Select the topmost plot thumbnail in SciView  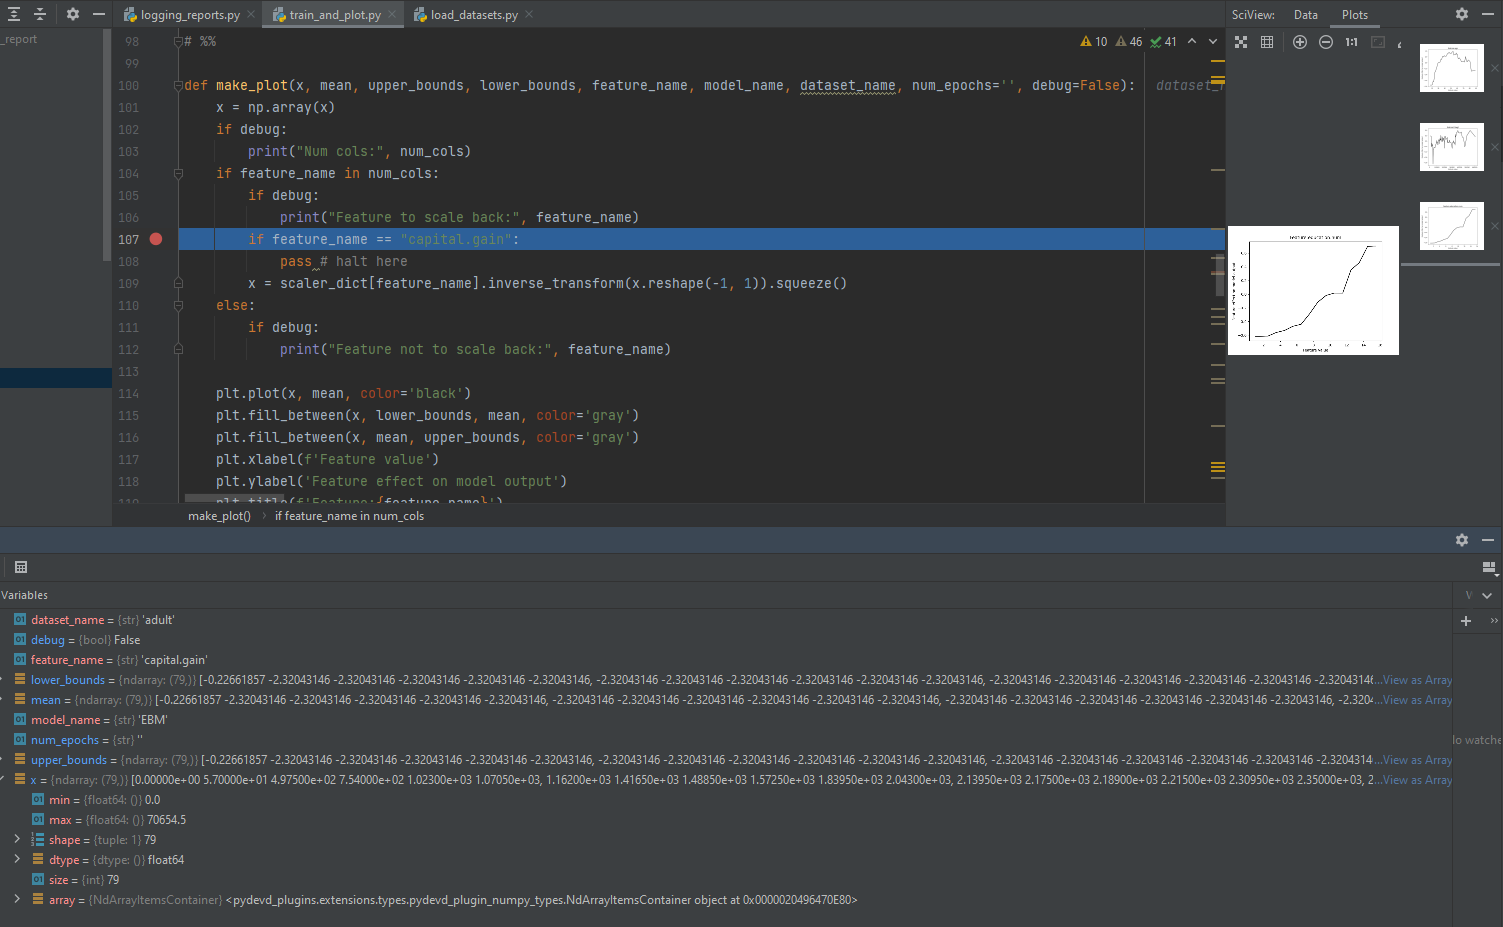pos(1451,67)
